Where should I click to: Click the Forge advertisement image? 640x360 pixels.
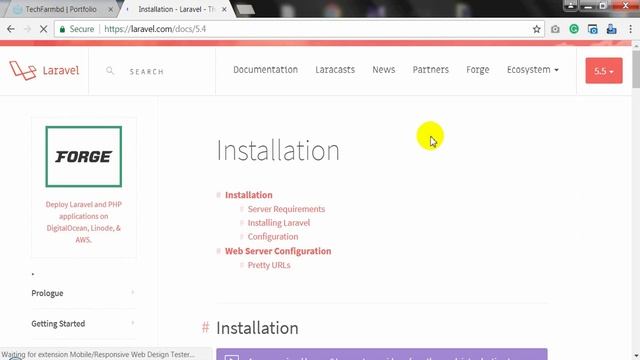[x=84, y=156]
